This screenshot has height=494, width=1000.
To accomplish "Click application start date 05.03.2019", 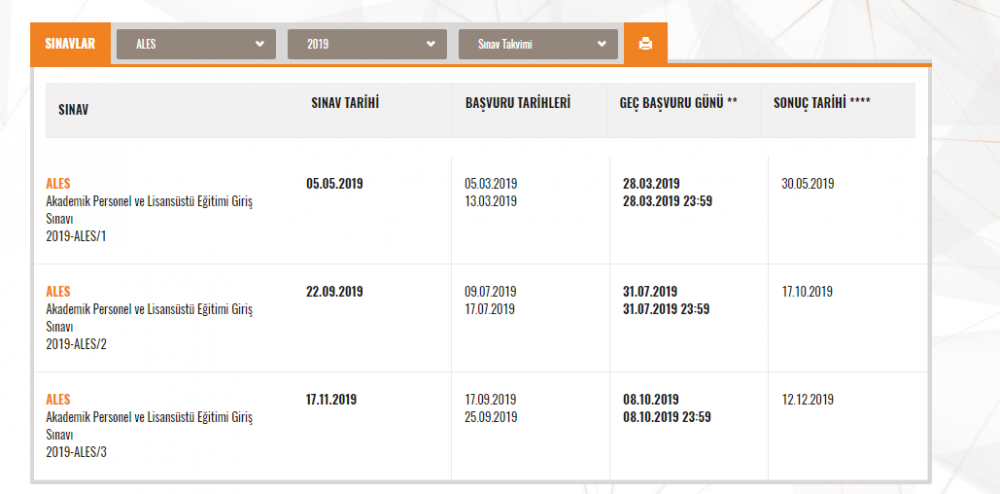I will coord(491,184).
